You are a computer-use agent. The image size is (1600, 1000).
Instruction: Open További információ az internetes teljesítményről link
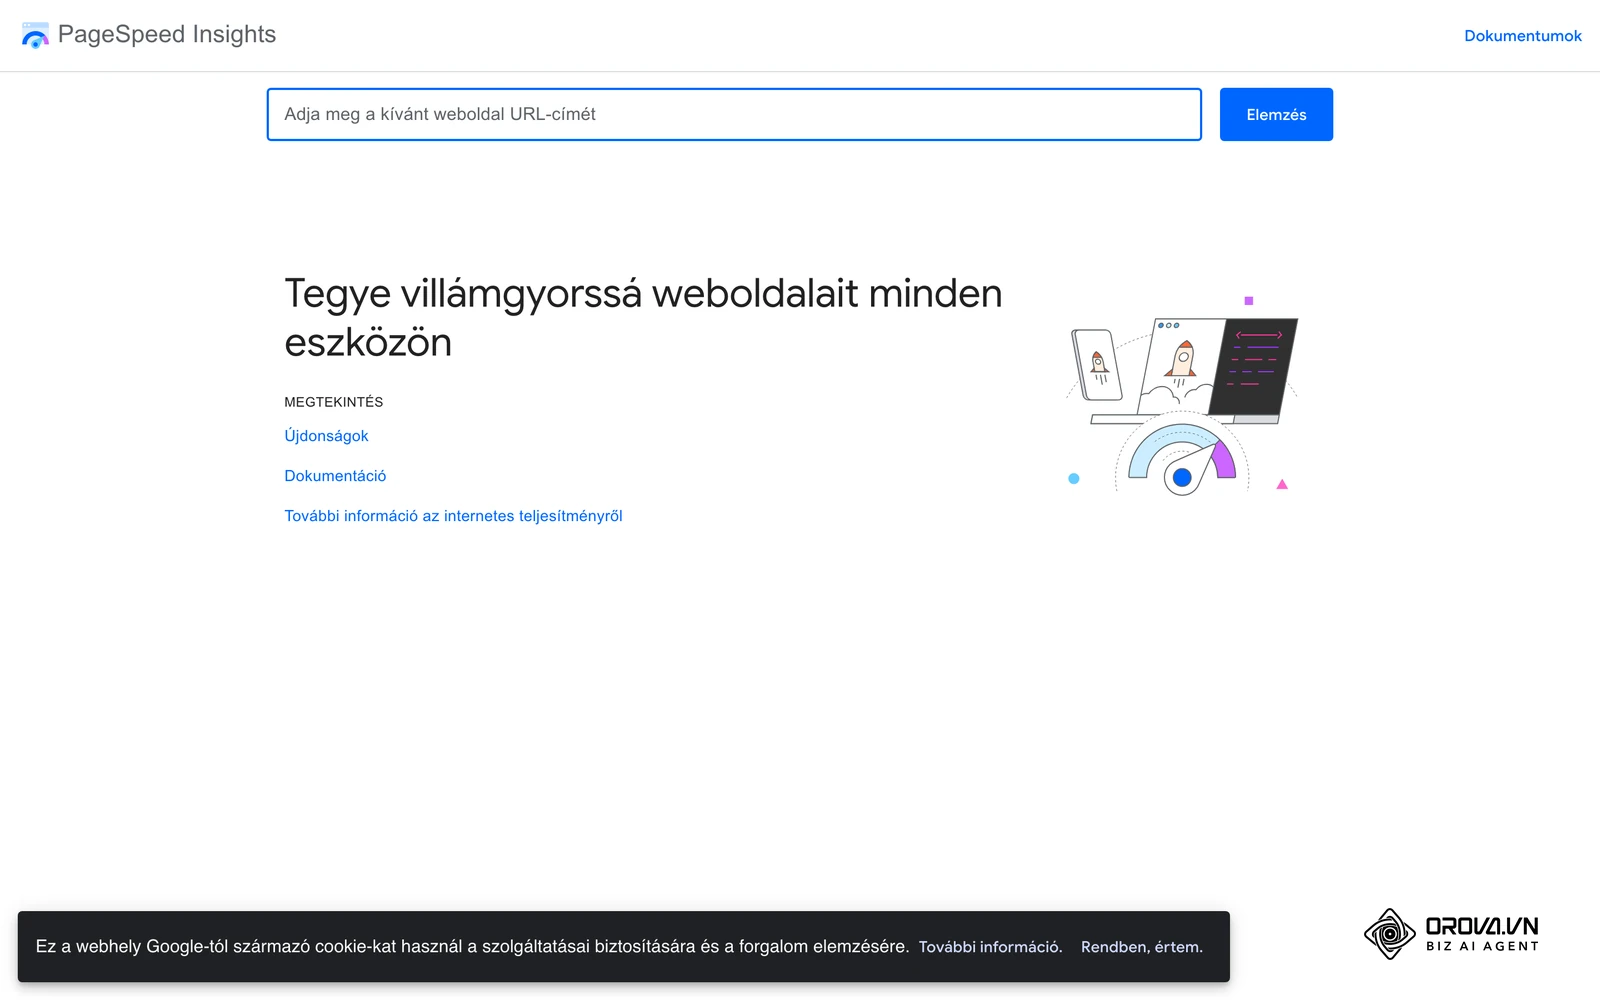click(453, 516)
